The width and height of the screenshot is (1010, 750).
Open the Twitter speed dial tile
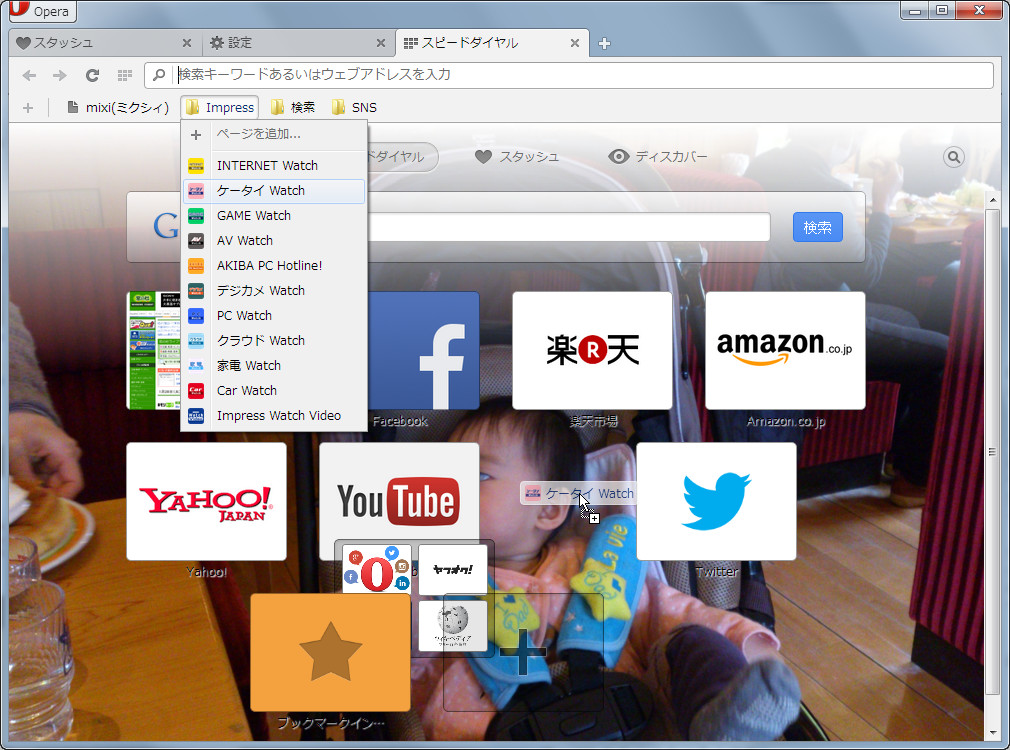pos(716,501)
